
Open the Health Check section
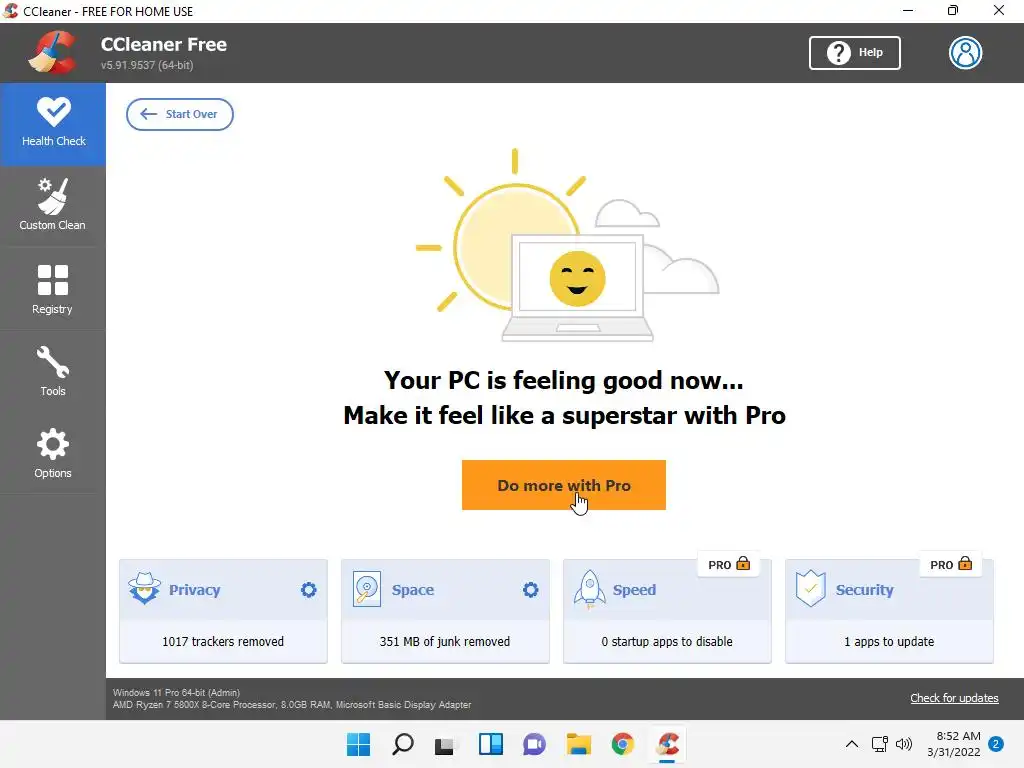tap(53, 123)
